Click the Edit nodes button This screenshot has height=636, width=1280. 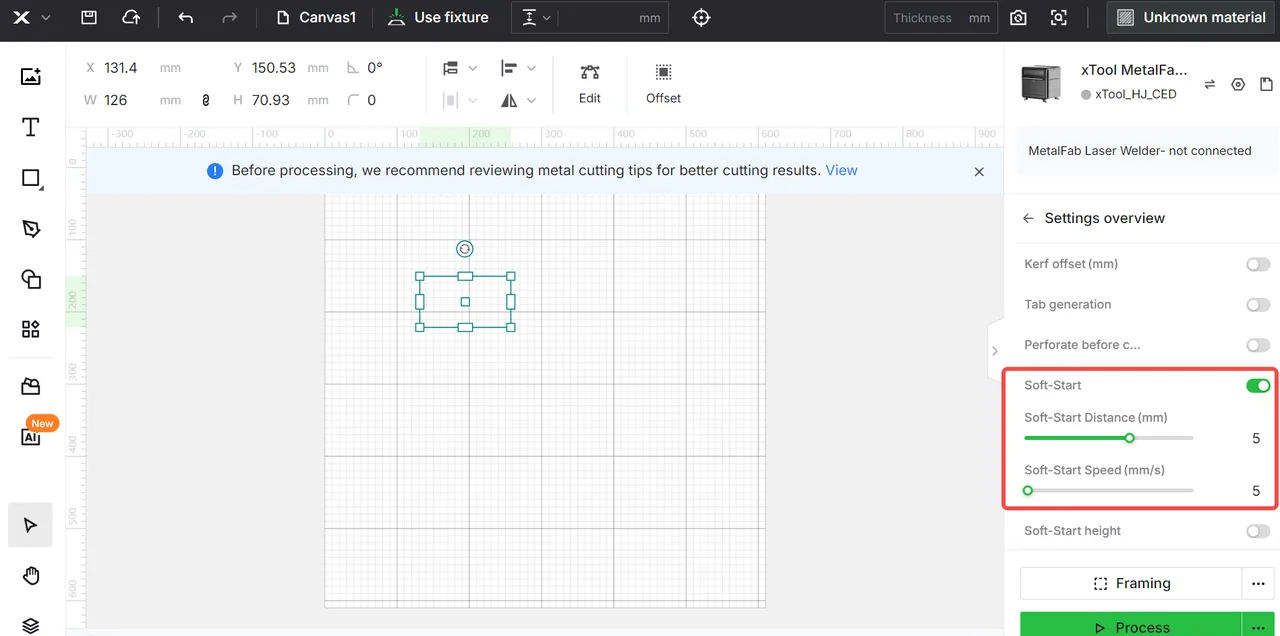590,83
